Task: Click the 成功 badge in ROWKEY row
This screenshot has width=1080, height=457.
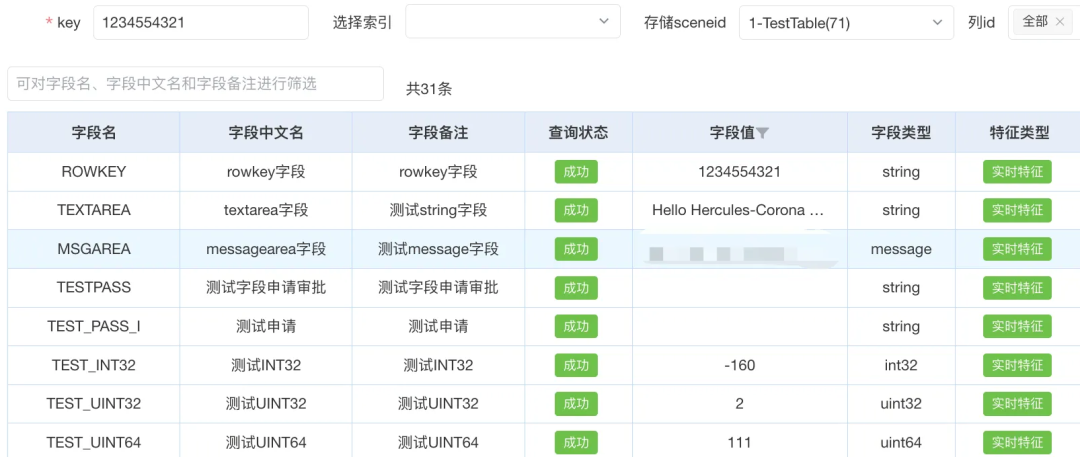Action: (576, 172)
